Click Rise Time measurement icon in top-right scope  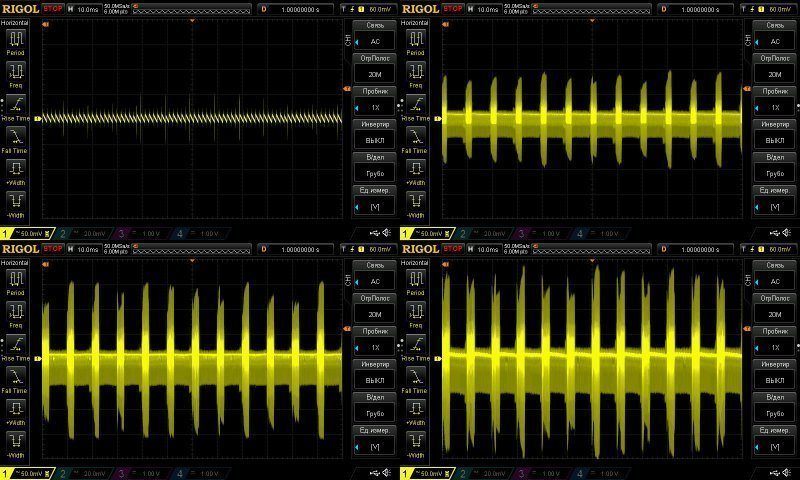[416, 108]
